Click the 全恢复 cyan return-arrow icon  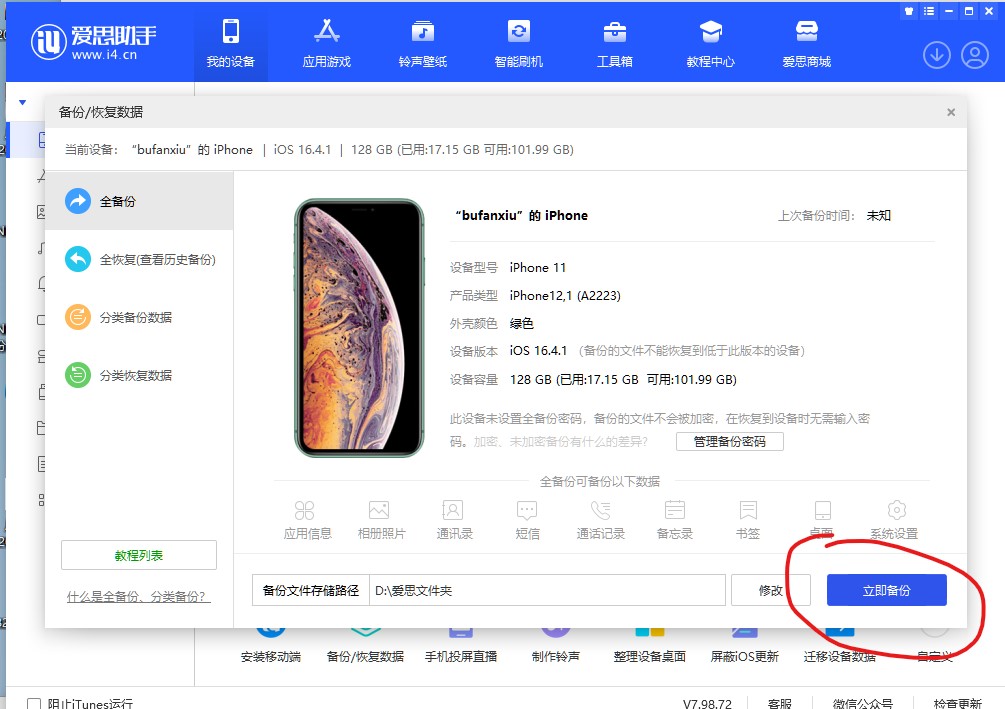pos(78,260)
